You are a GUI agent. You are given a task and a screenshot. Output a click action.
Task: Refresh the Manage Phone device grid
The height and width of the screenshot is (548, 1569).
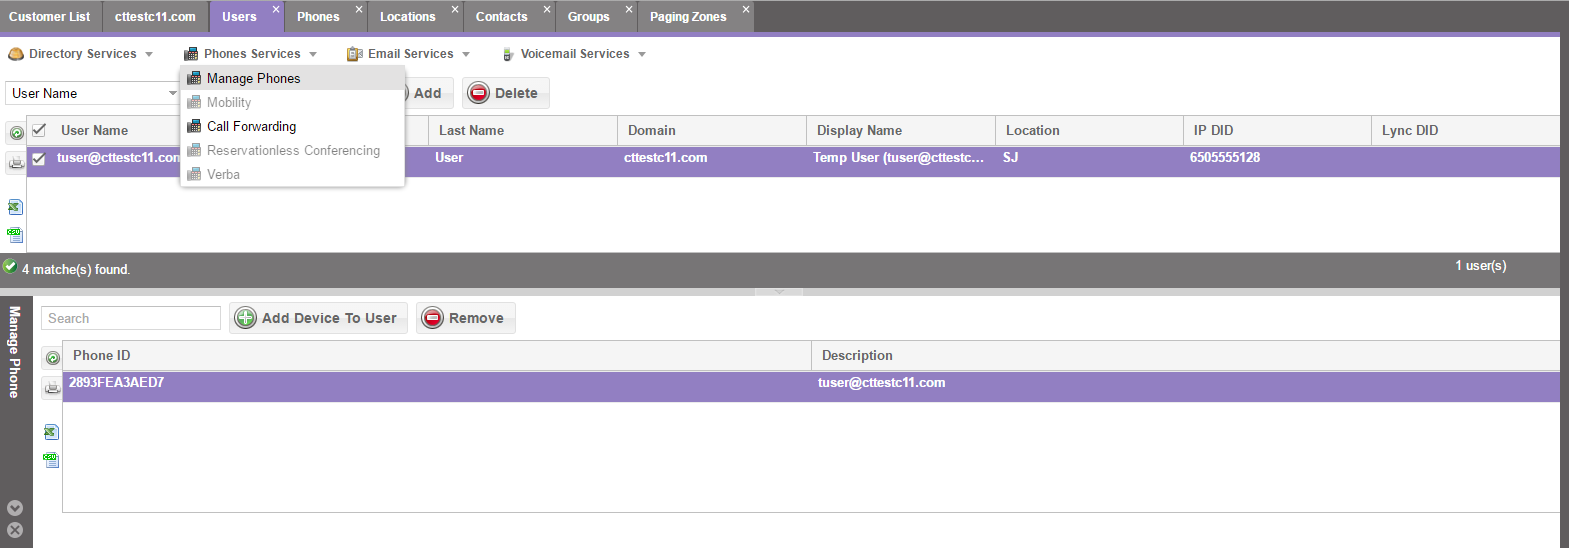[52, 358]
